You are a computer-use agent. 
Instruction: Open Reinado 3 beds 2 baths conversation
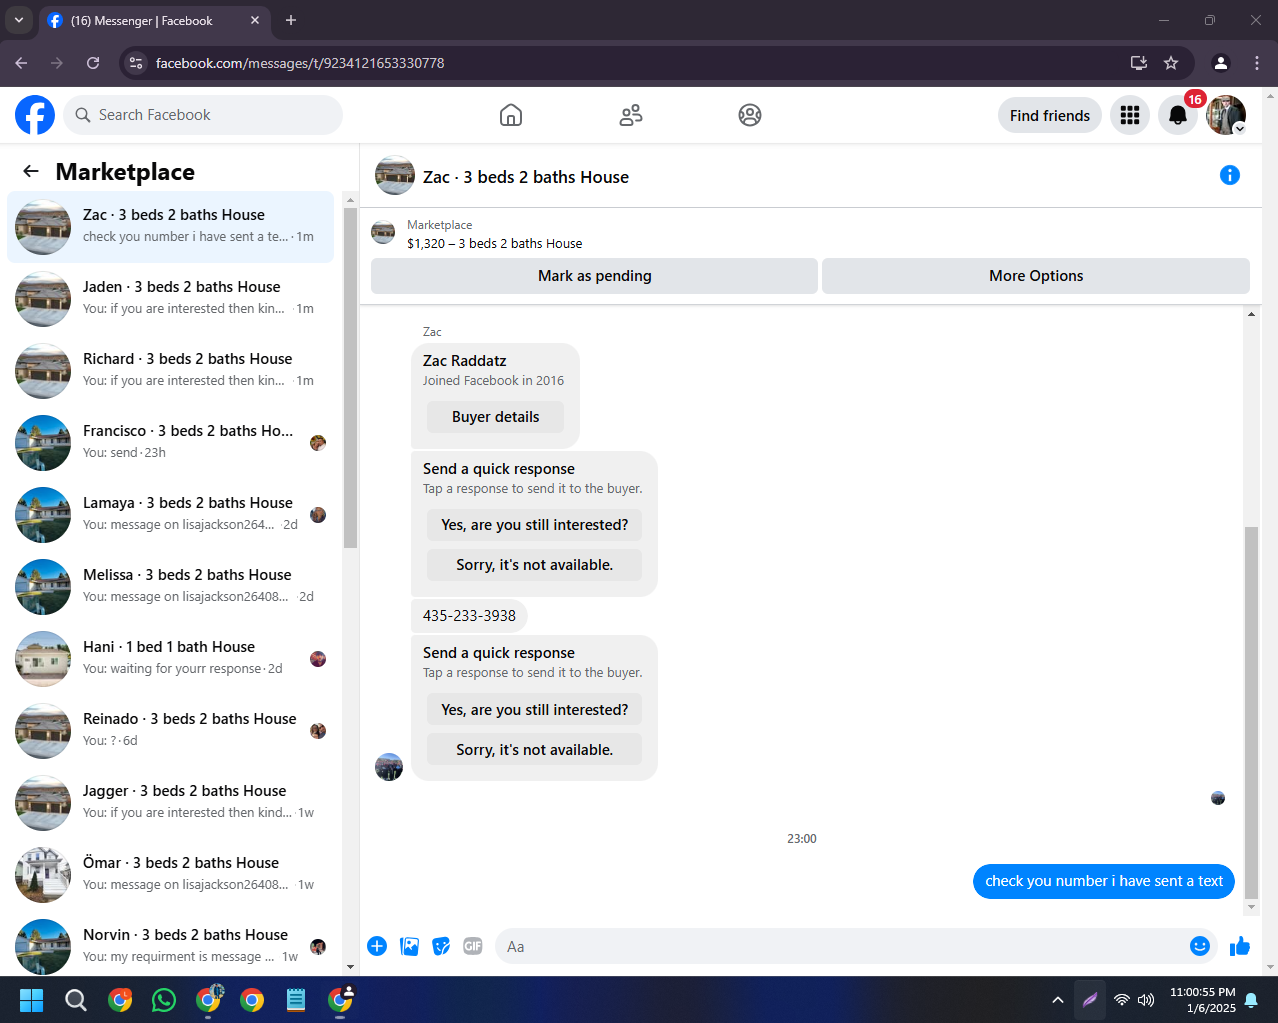[x=170, y=730]
